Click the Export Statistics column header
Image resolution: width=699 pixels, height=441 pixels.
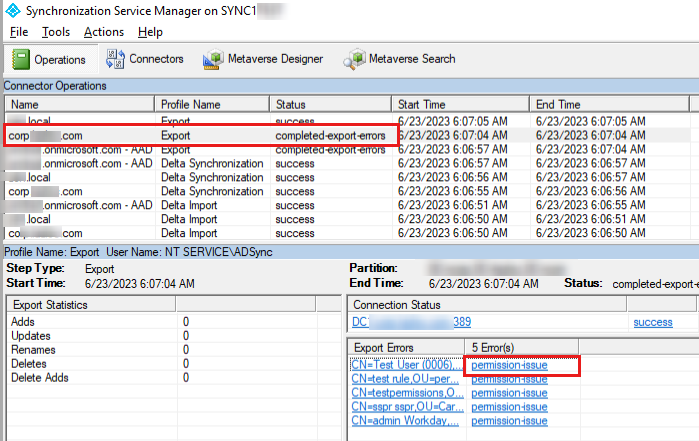[91, 305]
